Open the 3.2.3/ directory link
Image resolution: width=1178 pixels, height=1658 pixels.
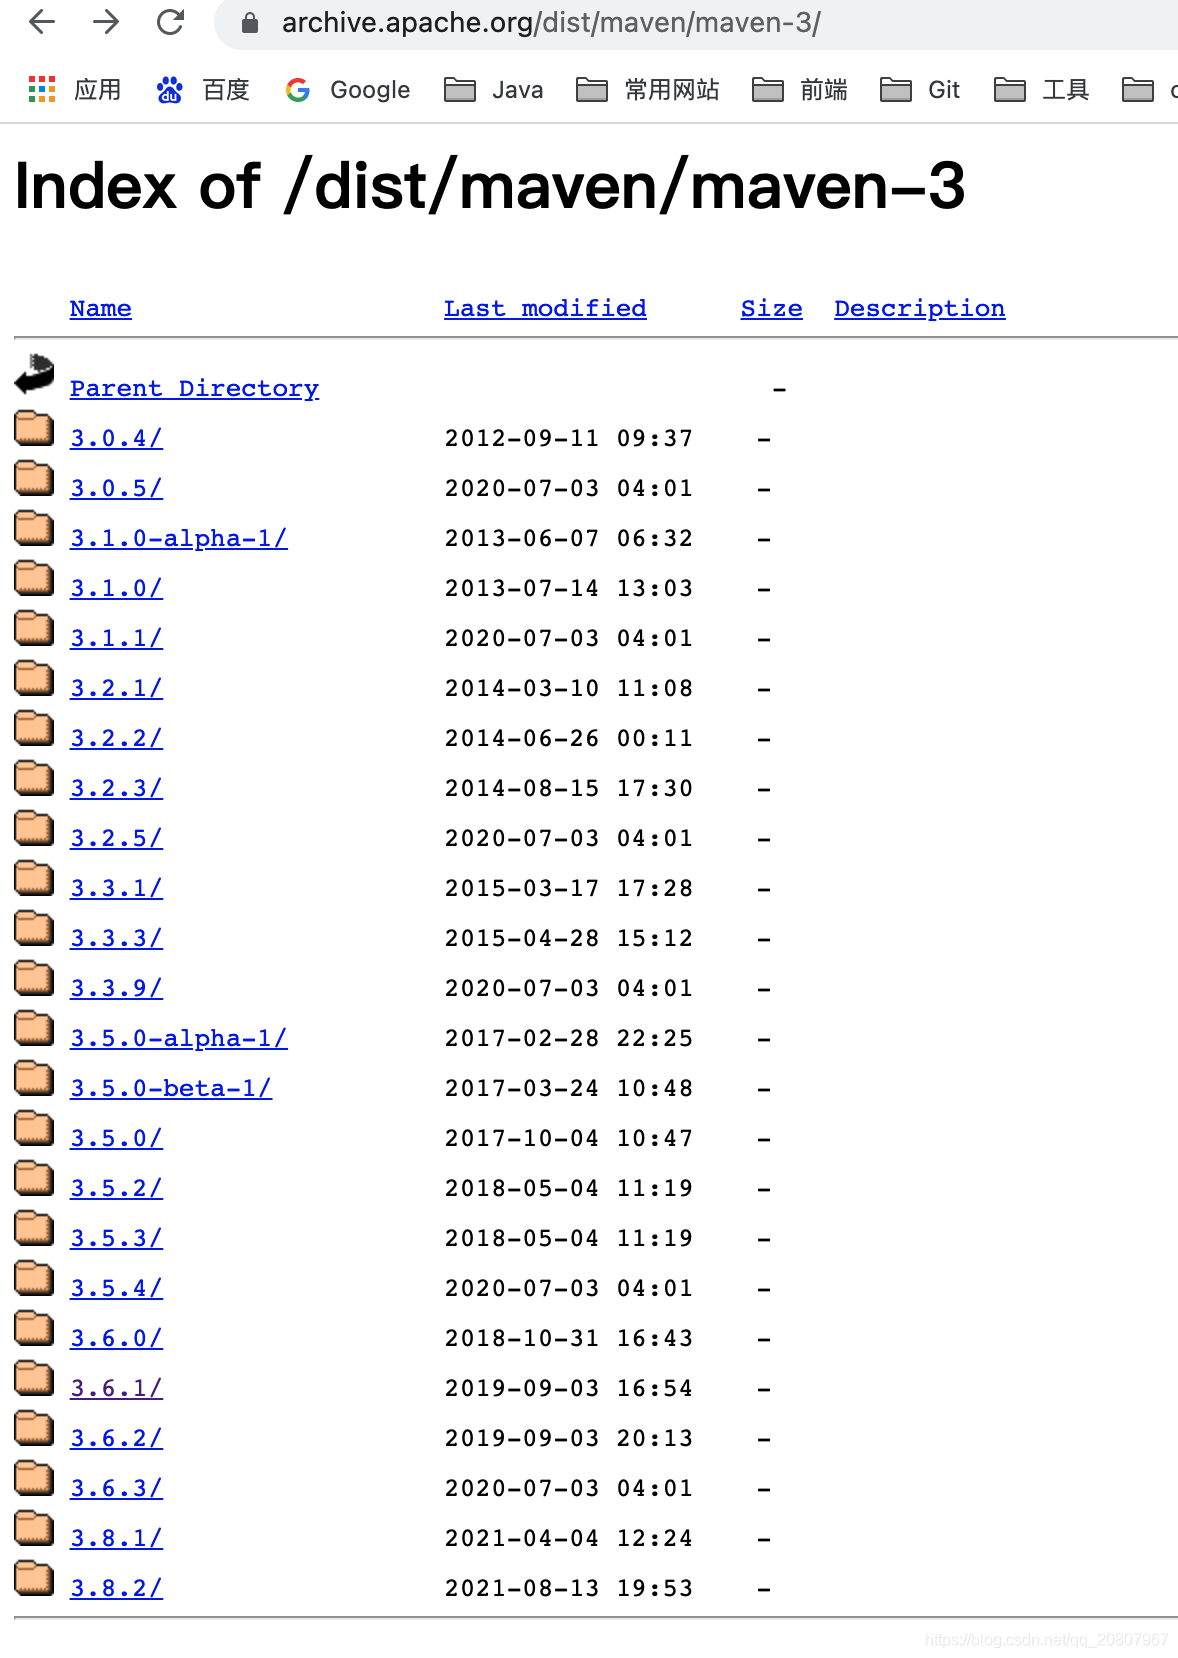coord(116,788)
